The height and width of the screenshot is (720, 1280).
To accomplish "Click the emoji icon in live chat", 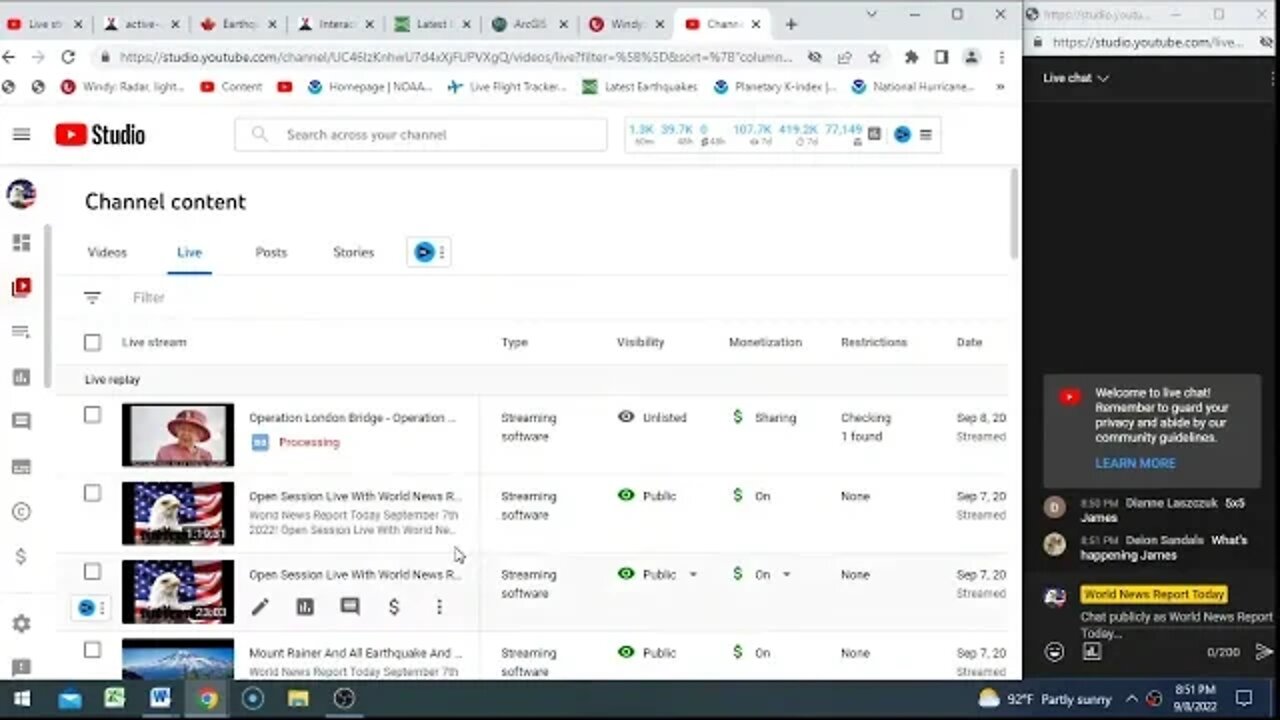I will tap(1054, 652).
